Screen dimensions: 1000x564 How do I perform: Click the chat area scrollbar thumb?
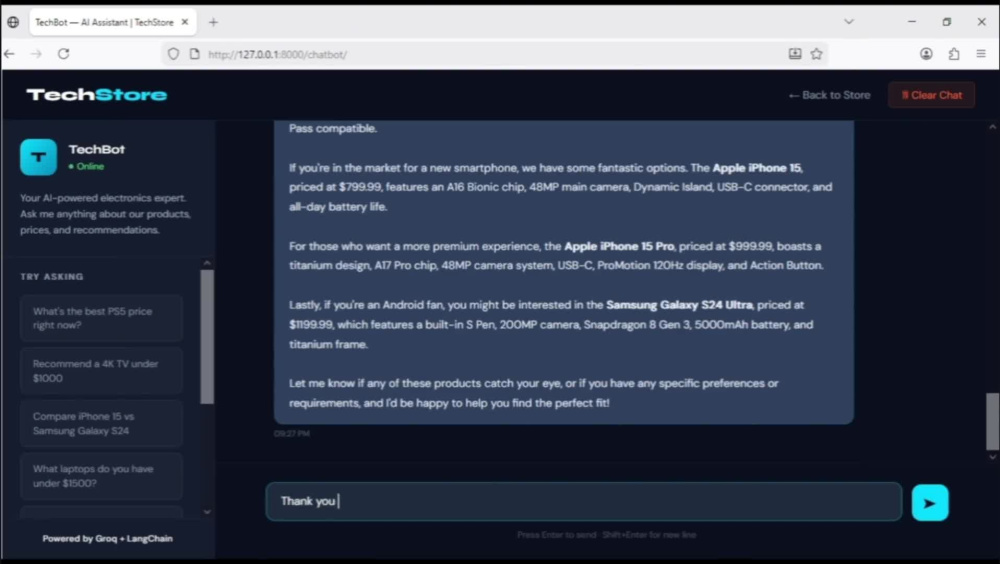pos(992,422)
